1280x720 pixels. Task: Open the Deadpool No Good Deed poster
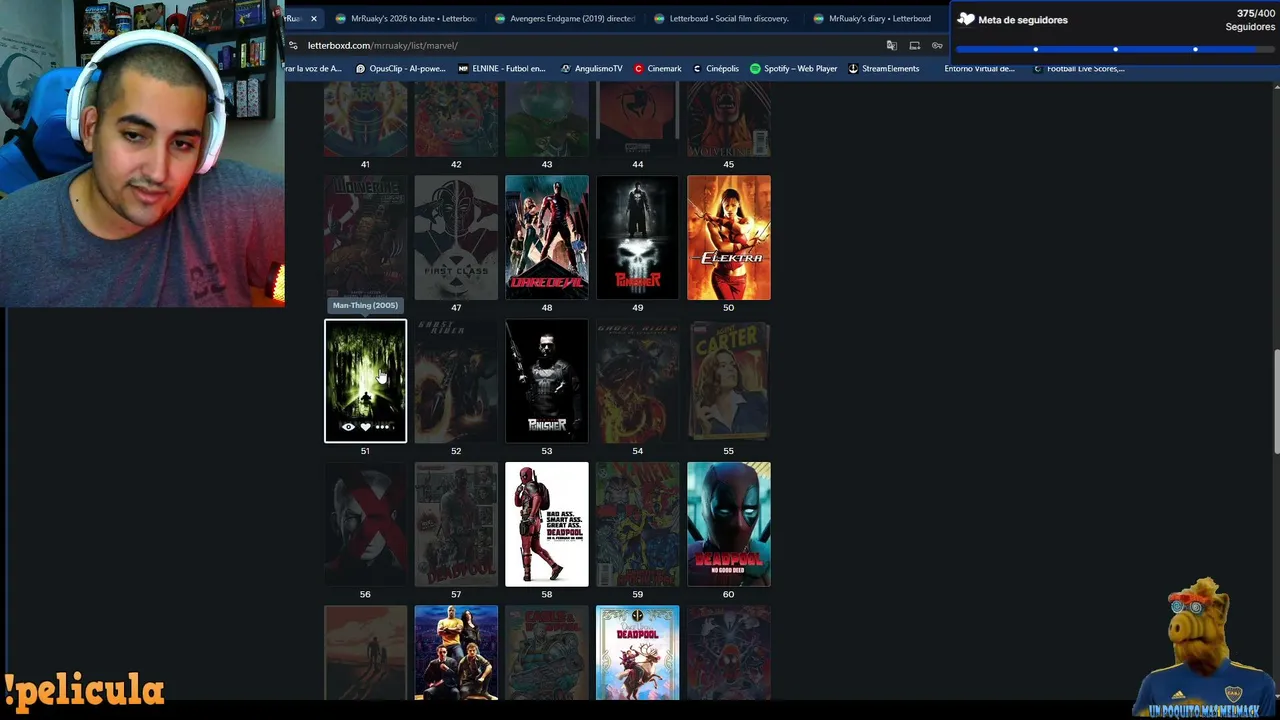click(x=729, y=524)
